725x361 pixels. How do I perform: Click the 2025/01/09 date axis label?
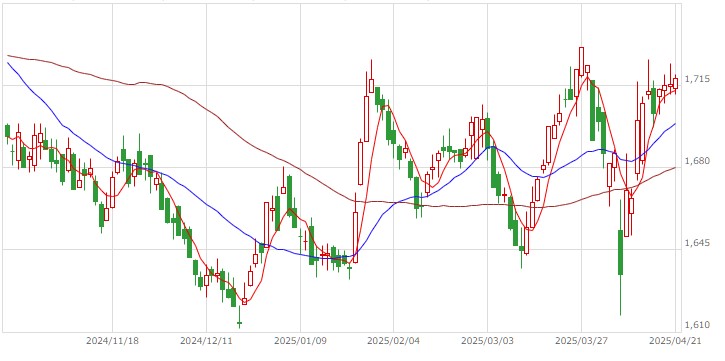coord(300,341)
